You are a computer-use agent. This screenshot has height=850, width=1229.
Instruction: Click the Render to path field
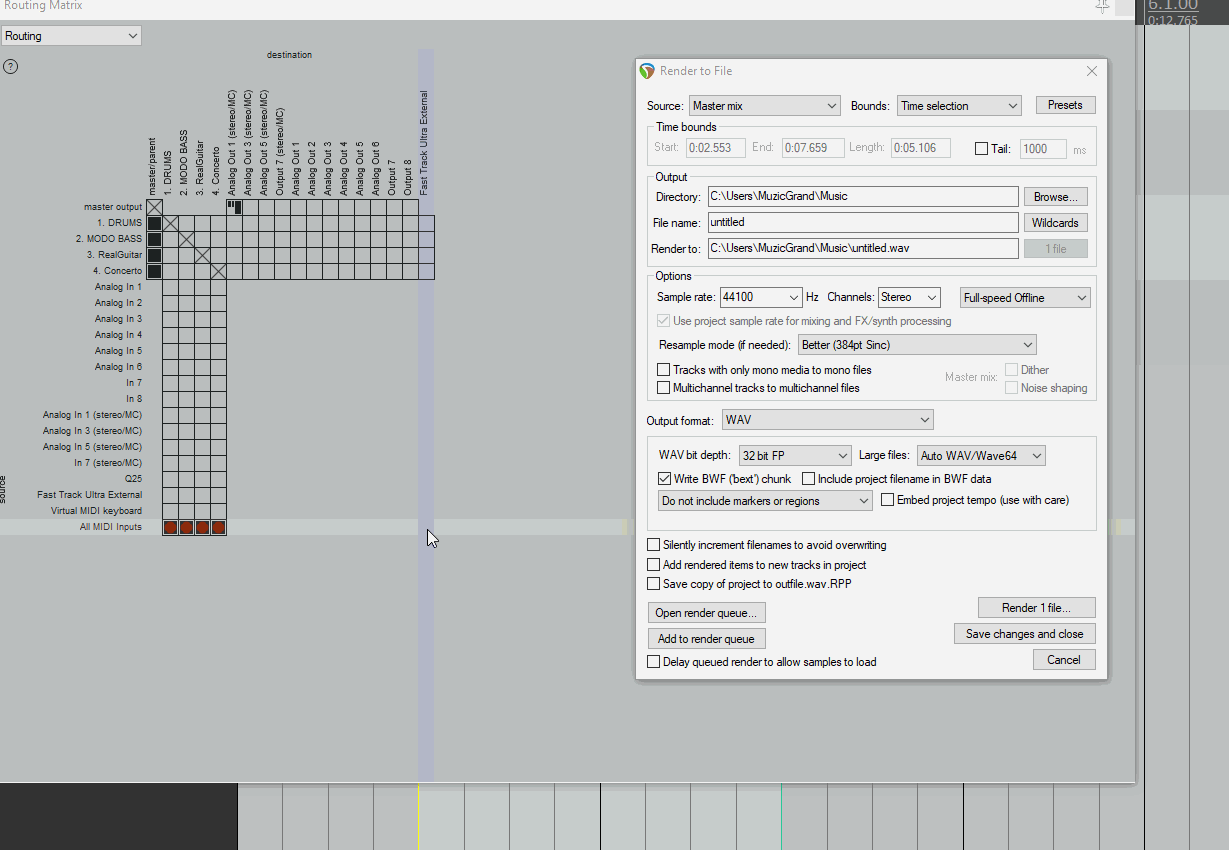coord(863,249)
